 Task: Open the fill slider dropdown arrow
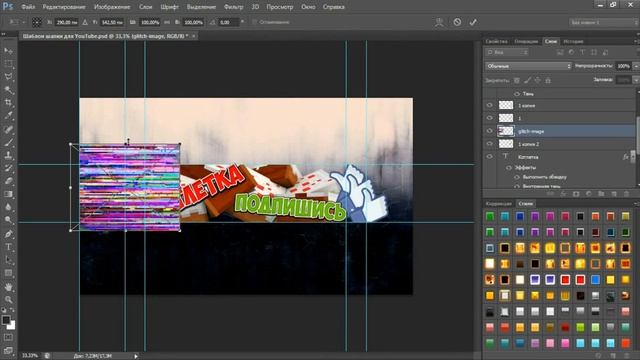click(636, 80)
